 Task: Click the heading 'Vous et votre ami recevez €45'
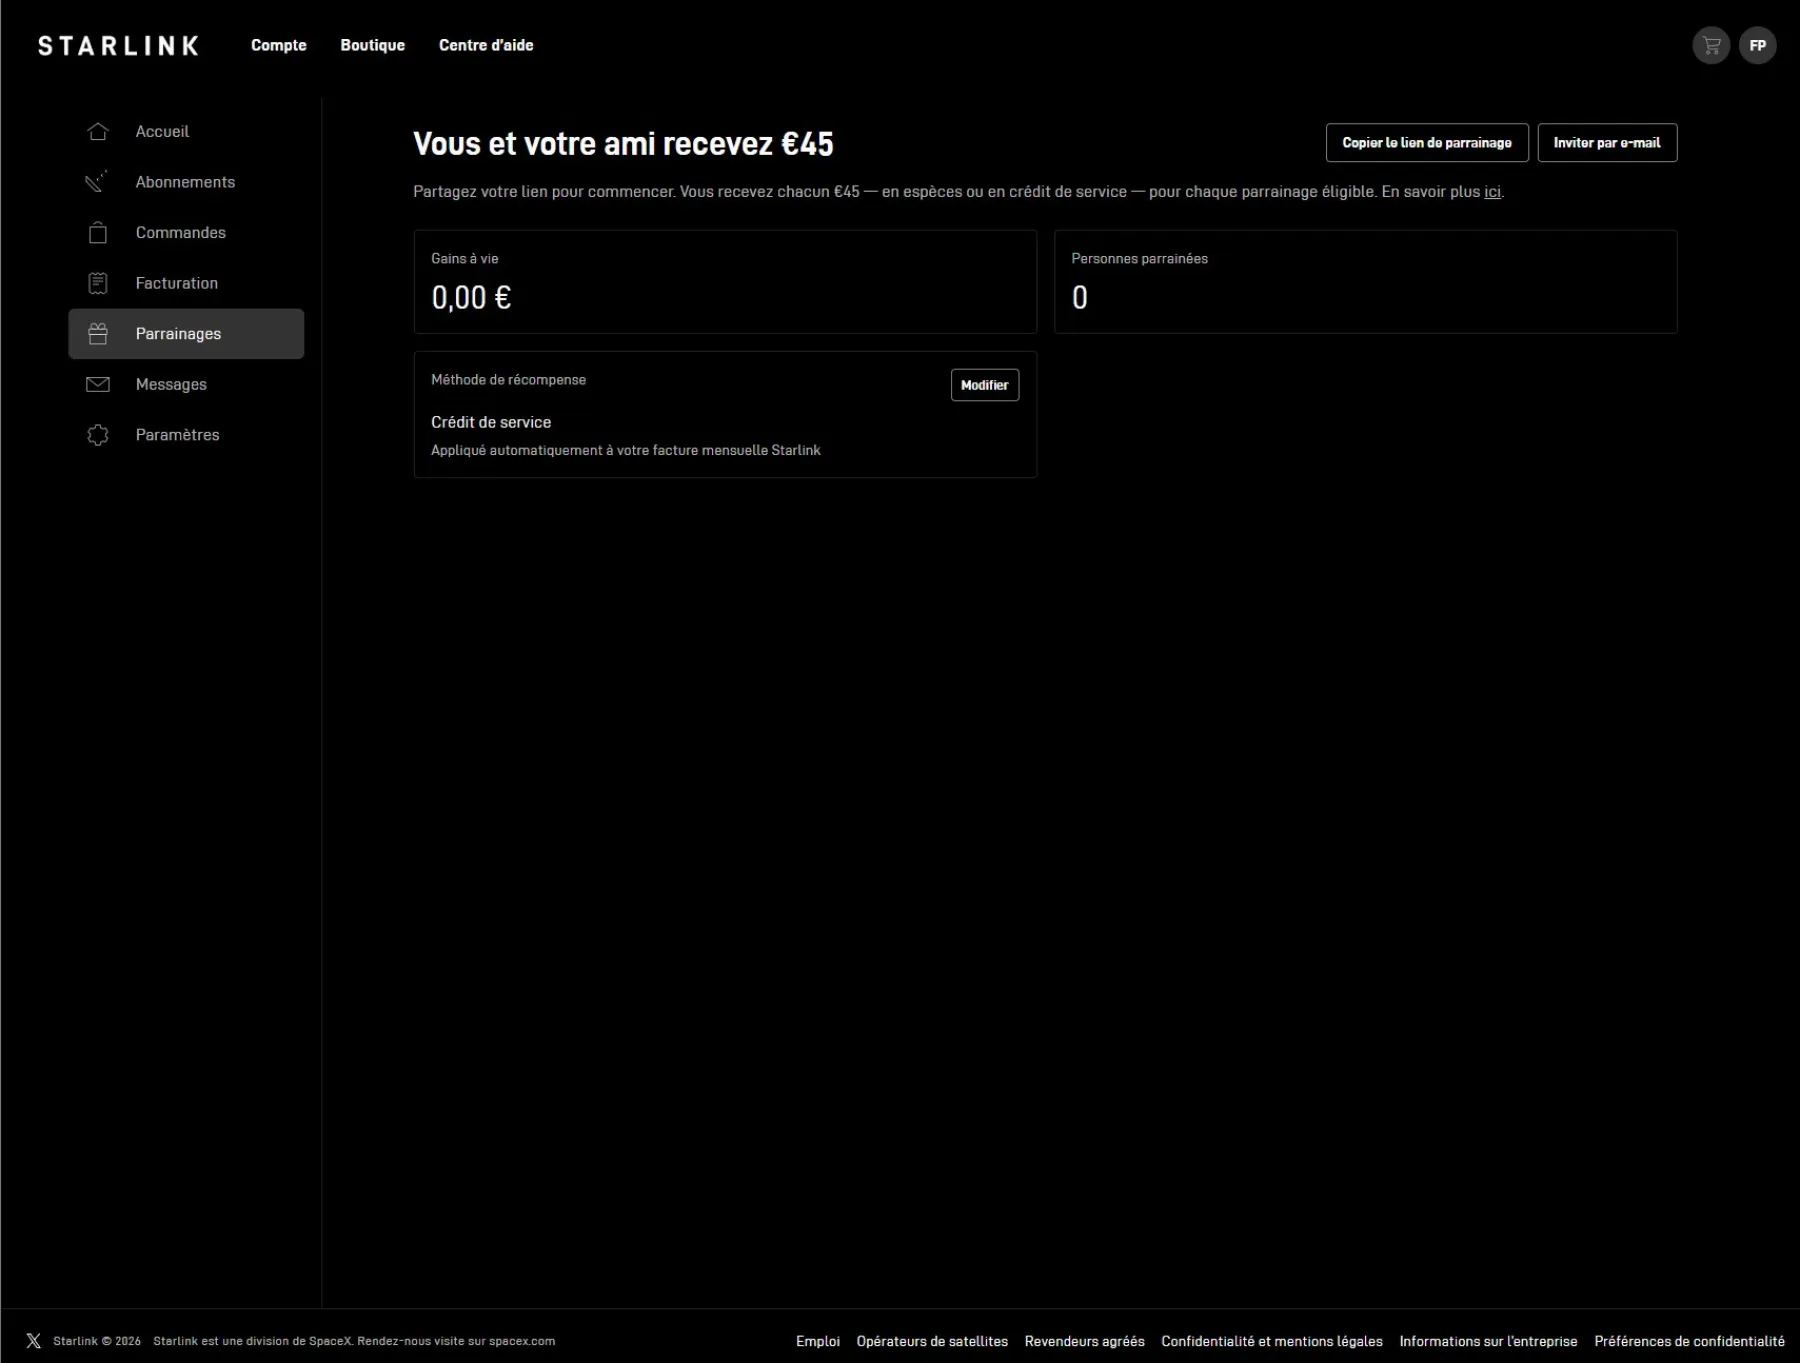click(x=623, y=144)
